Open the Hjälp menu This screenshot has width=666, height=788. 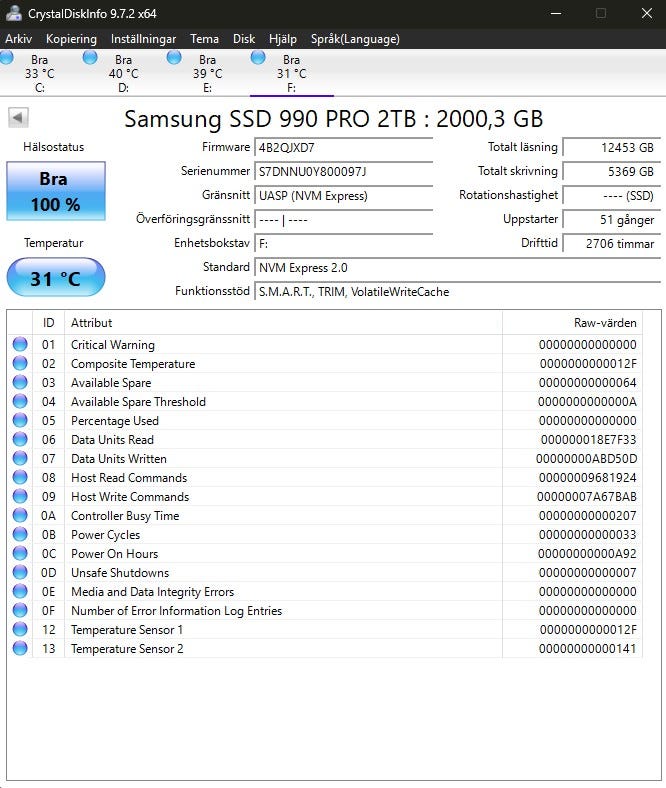[x=282, y=39]
